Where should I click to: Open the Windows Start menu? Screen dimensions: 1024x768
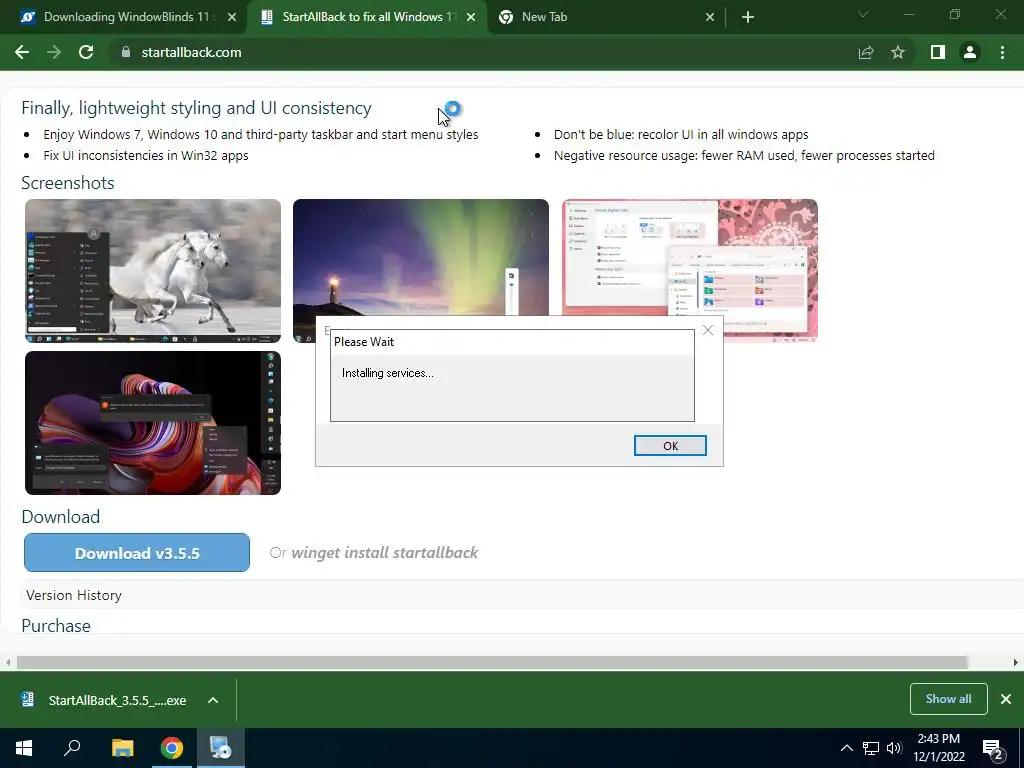pyautogui.click(x=24, y=748)
